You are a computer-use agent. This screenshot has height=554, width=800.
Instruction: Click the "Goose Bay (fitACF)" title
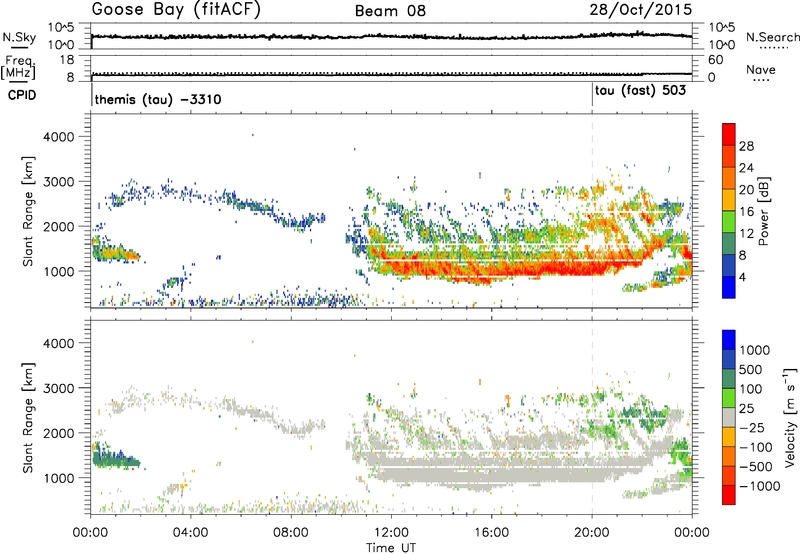coord(176,10)
